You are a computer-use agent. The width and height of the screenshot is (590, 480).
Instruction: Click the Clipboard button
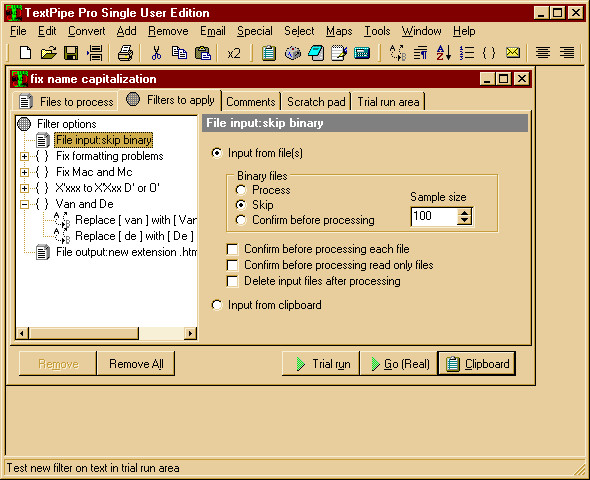click(x=477, y=364)
